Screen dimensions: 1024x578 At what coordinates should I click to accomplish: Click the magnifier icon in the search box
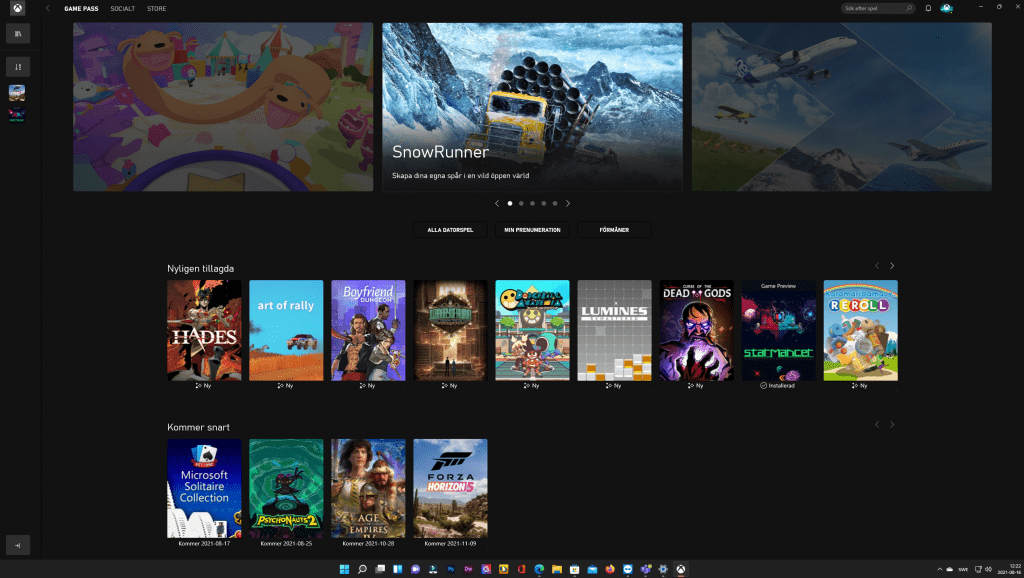908,8
